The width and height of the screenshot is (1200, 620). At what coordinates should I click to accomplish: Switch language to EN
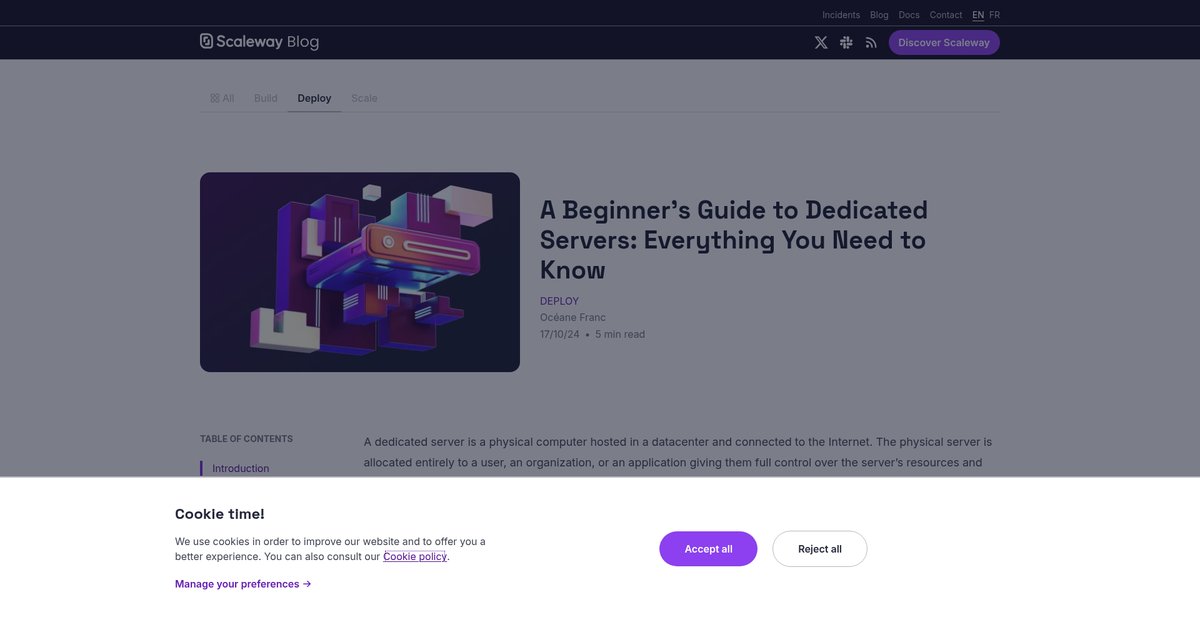978,15
